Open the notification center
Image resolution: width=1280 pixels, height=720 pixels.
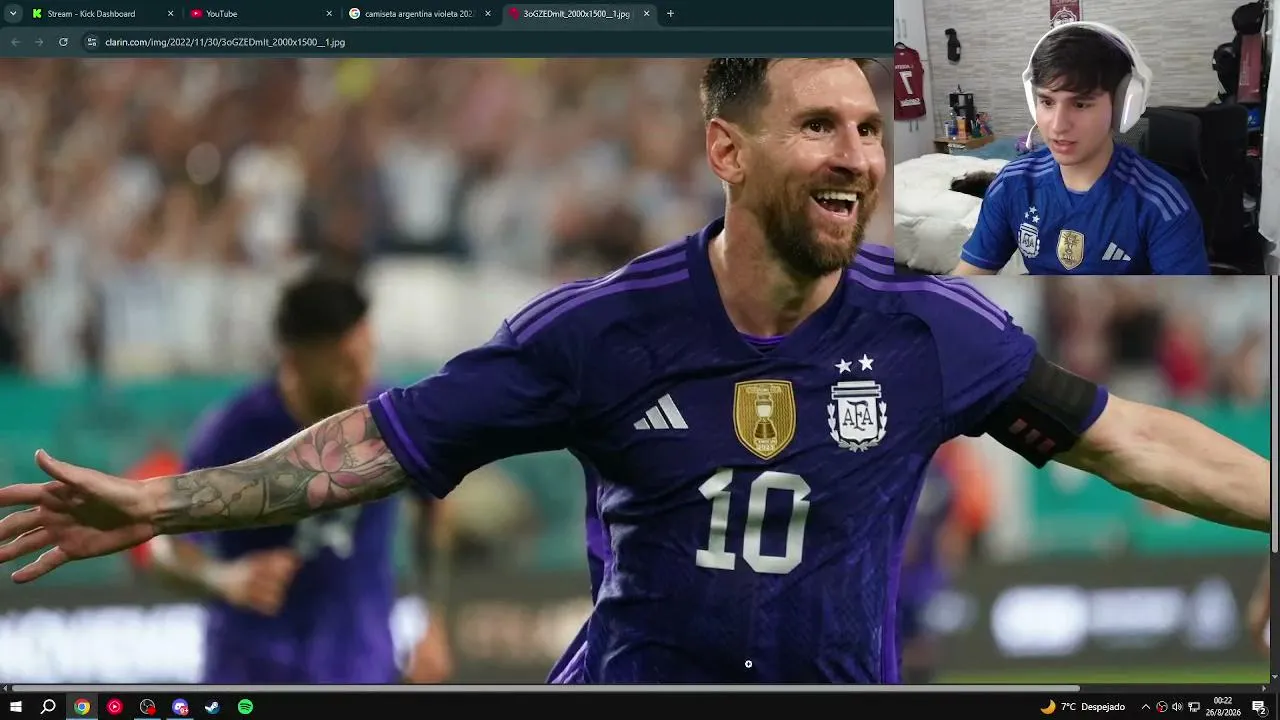pyautogui.click(x=1259, y=707)
